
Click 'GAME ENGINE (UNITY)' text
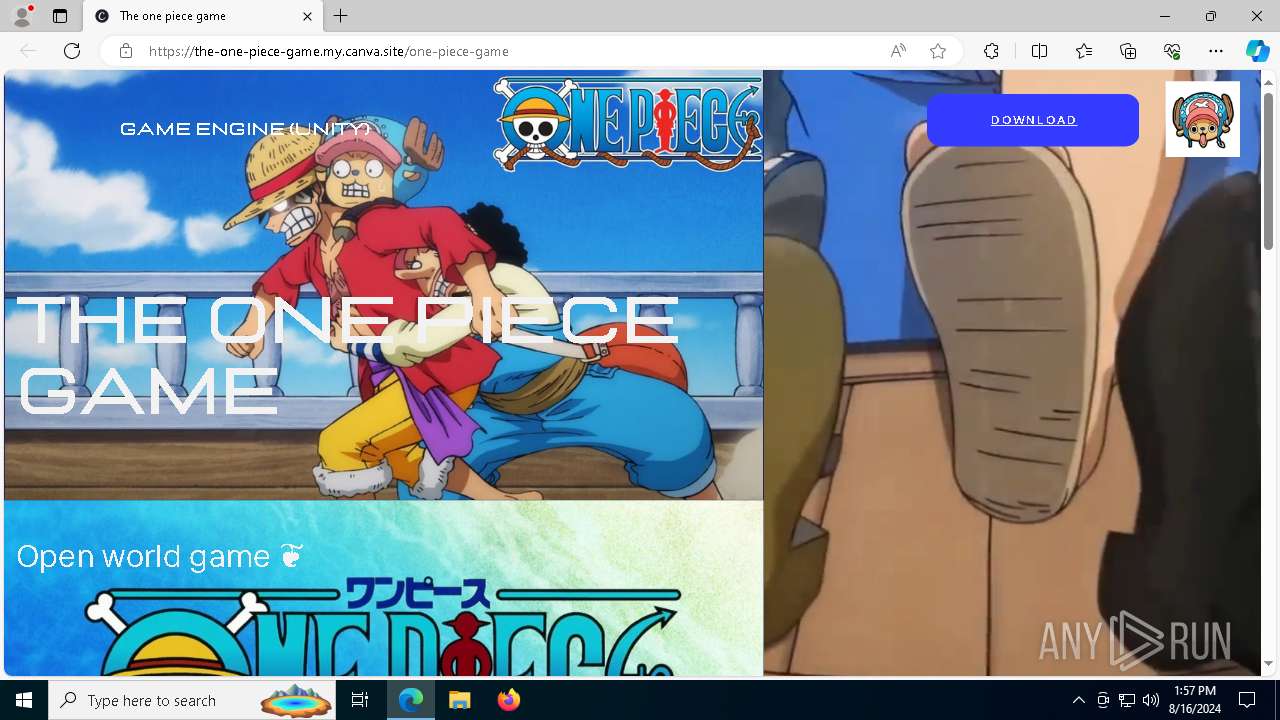(x=245, y=129)
